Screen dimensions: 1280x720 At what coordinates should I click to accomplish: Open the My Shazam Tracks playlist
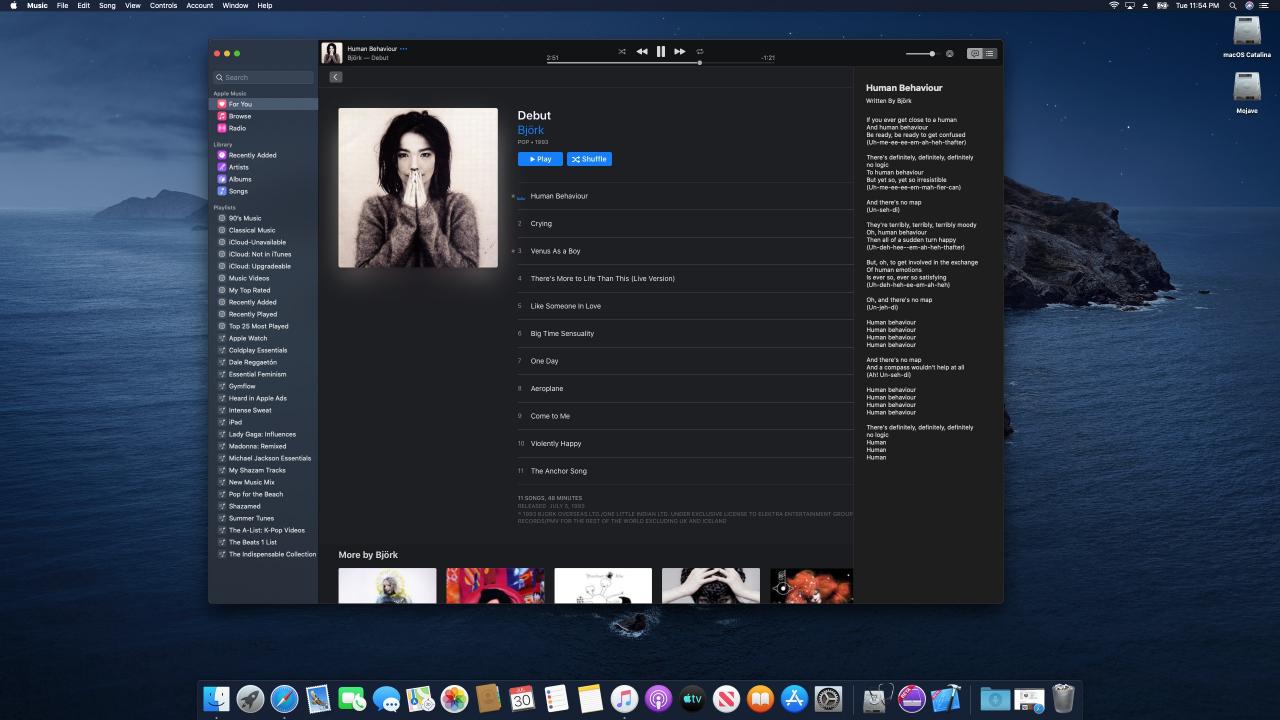pos(263,470)
